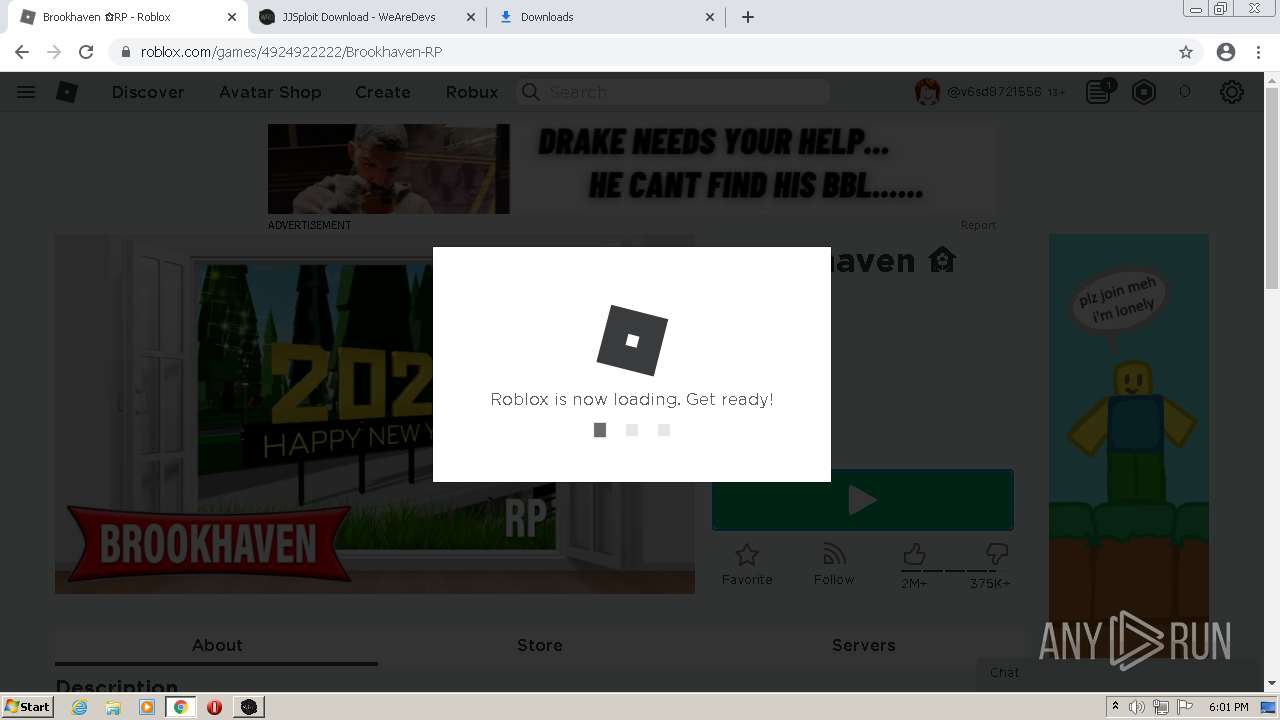Select the About tab
Screen dimensions: 1280x720
coord(217,645)
